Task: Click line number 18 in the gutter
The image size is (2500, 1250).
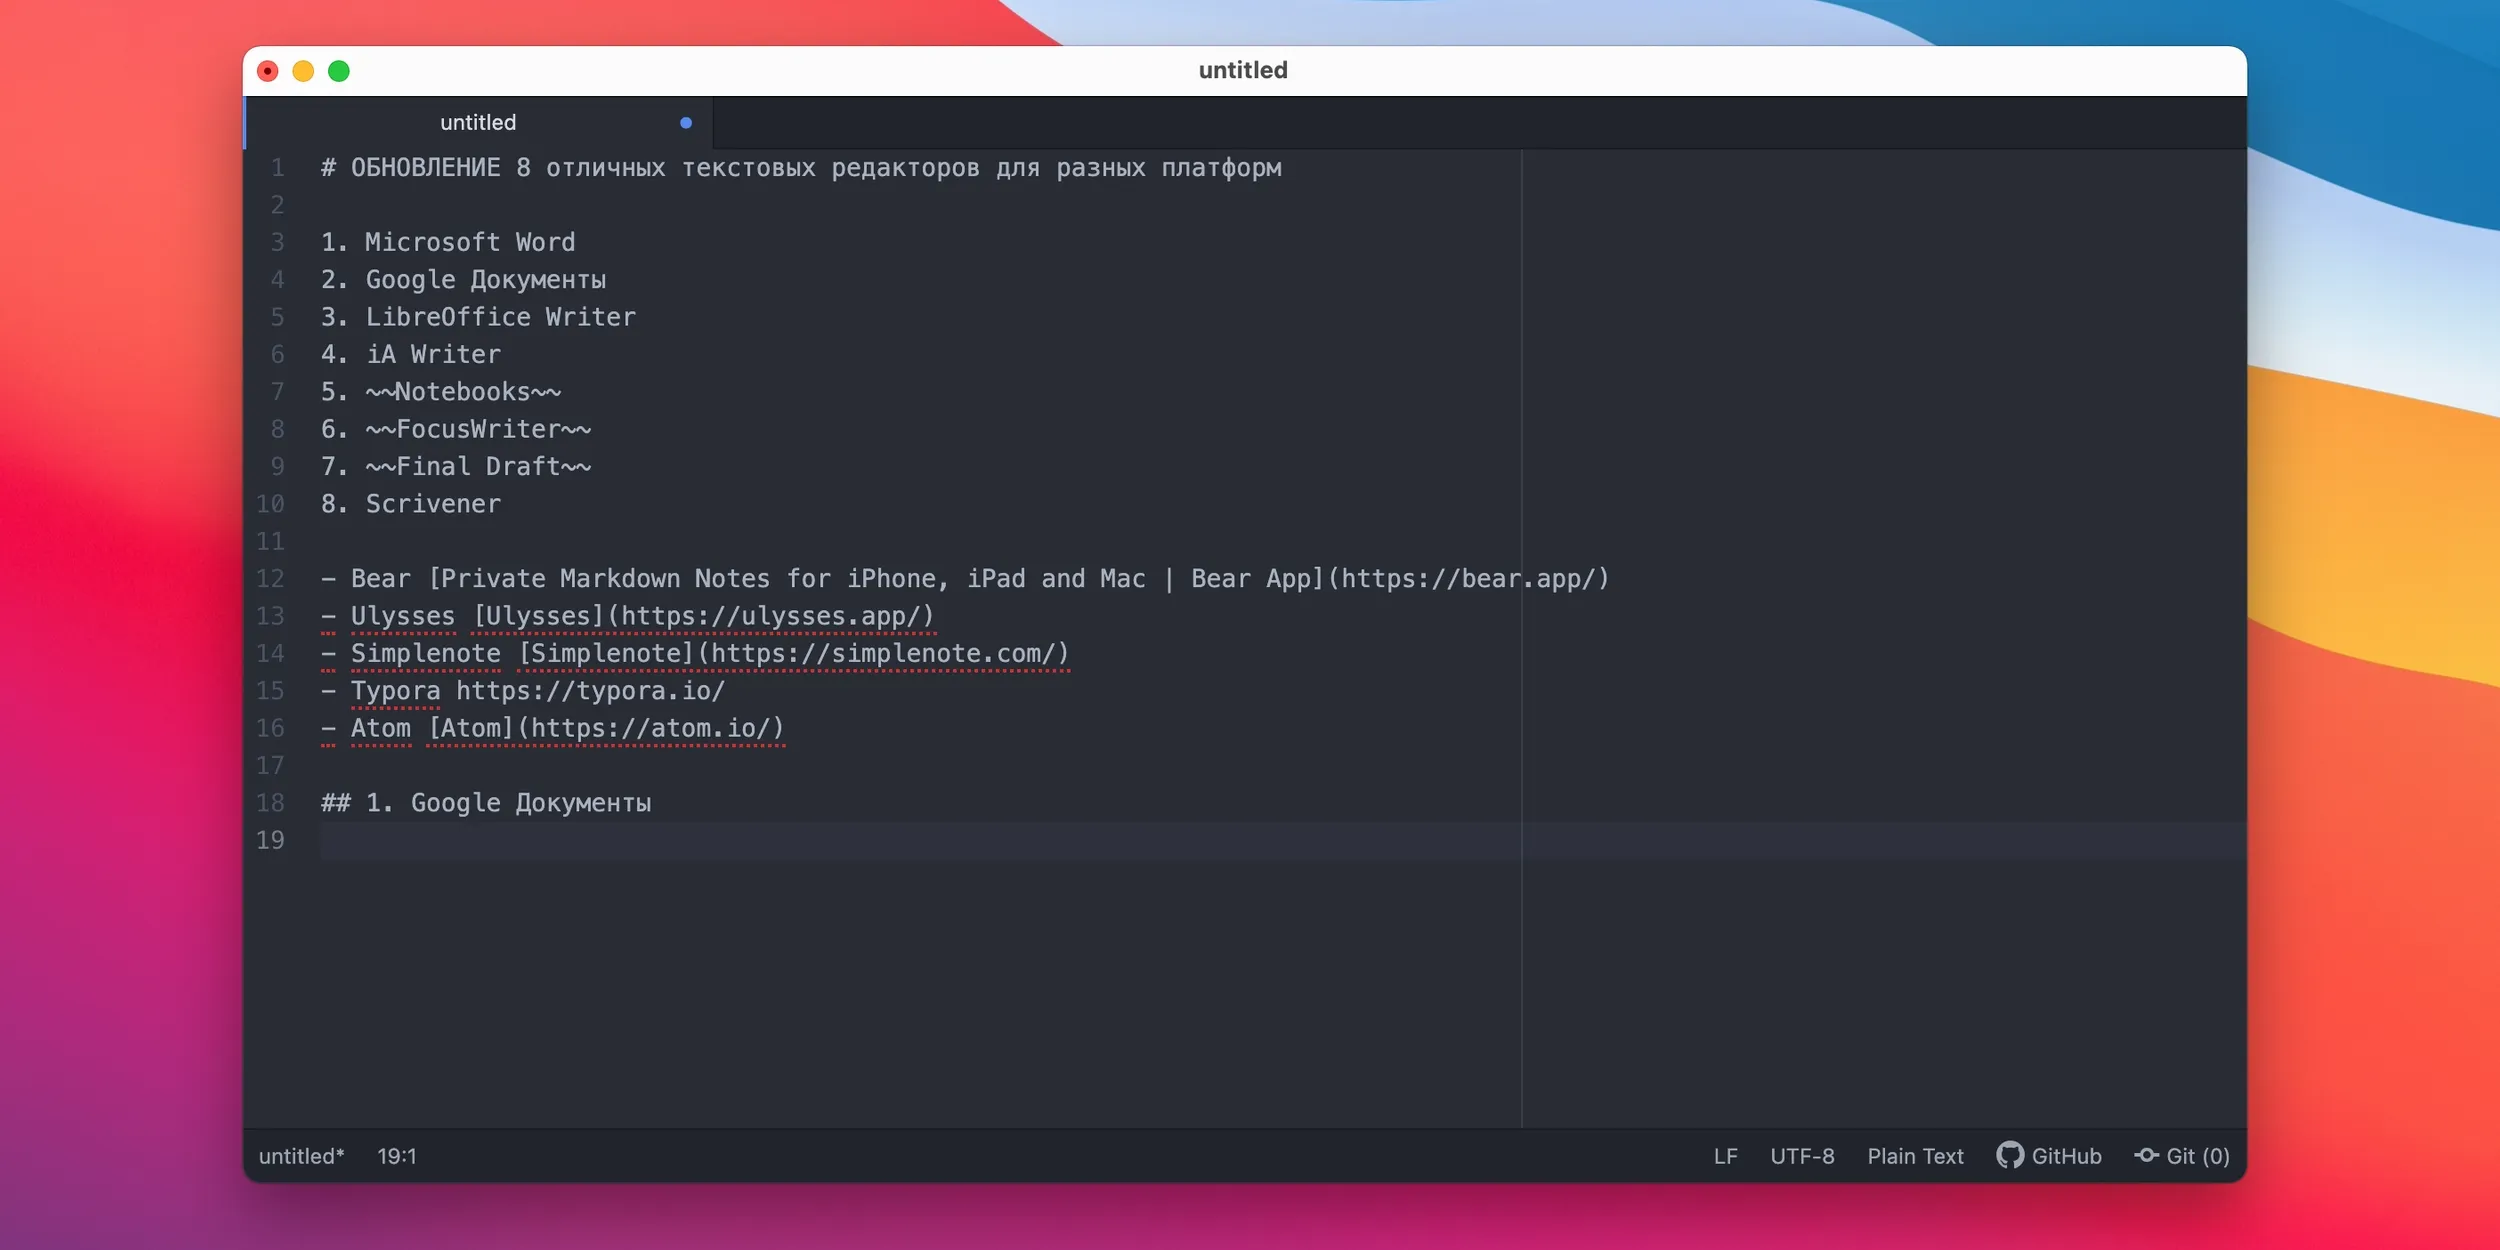Action: 270,803
